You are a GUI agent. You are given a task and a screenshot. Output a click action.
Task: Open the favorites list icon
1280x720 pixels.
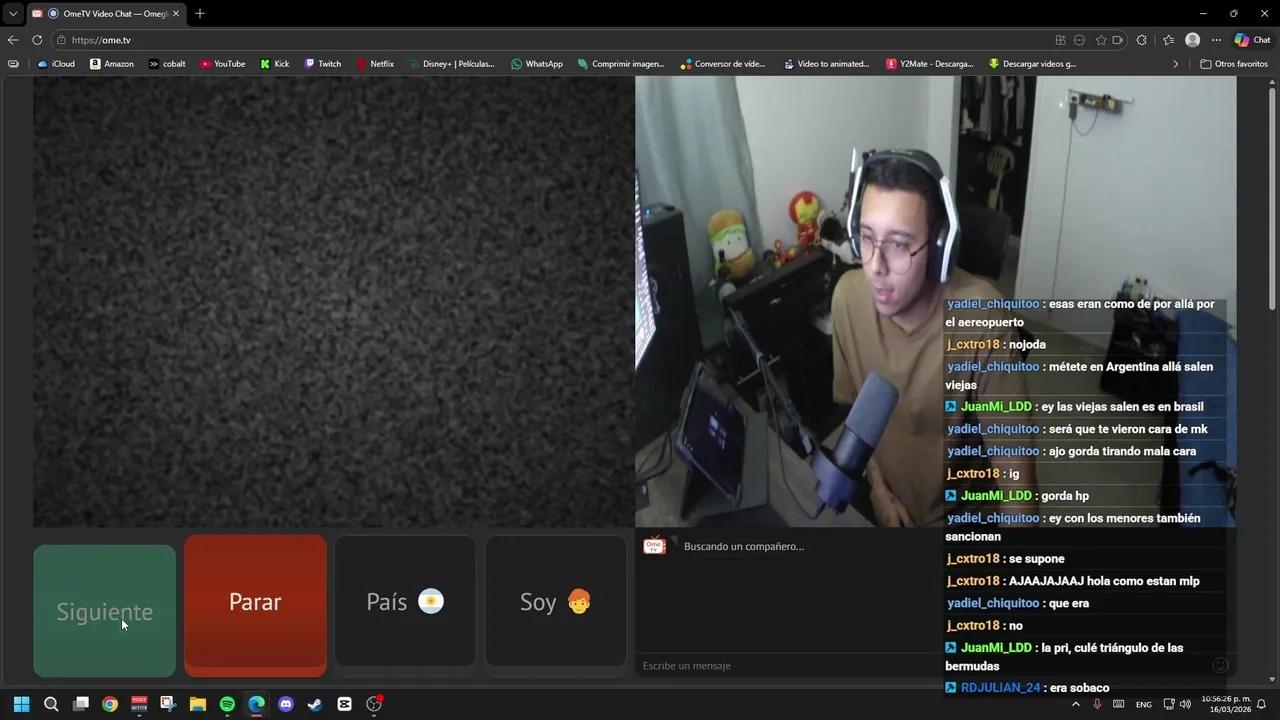click(x=1168, y=40)
